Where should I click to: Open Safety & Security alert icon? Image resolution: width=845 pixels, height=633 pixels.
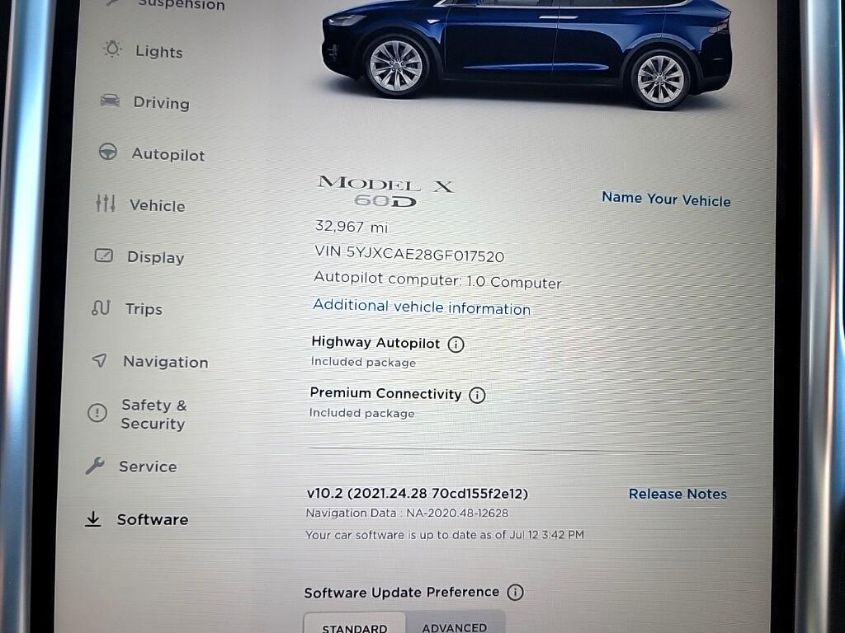pyautogui.click(x=97, y=413)
